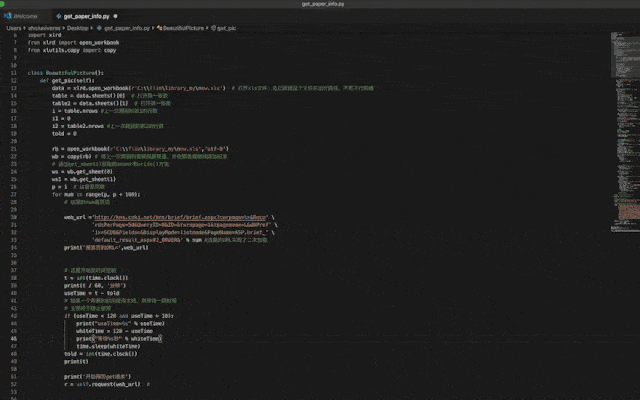The width and height of the screenshot is (640, 400).
Task: Open the Users breadcrumb dropdown
Action: (13, 28)
